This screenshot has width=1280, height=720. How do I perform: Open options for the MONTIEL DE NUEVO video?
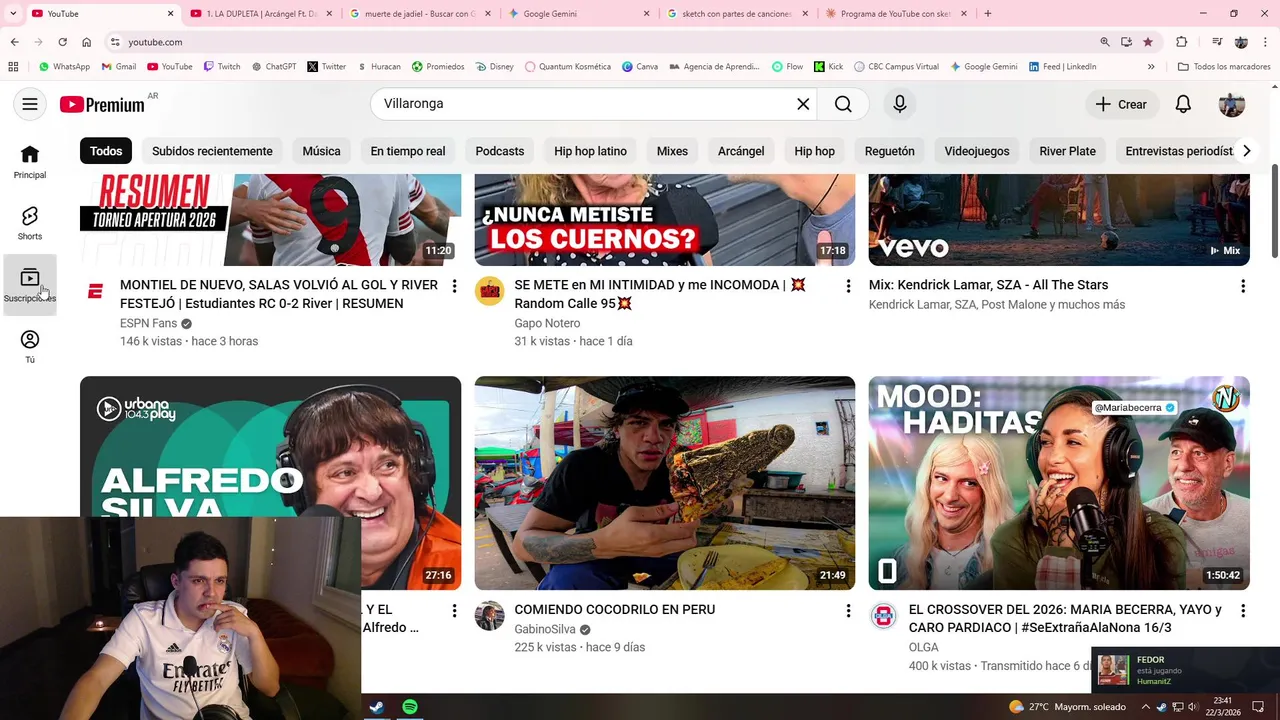tap(454, 286)
